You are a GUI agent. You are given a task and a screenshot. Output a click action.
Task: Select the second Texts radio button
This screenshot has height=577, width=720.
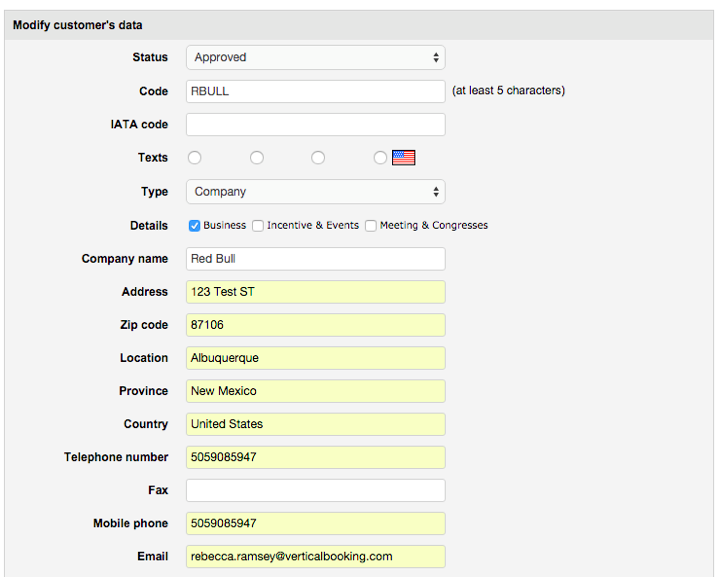[257, 157]
